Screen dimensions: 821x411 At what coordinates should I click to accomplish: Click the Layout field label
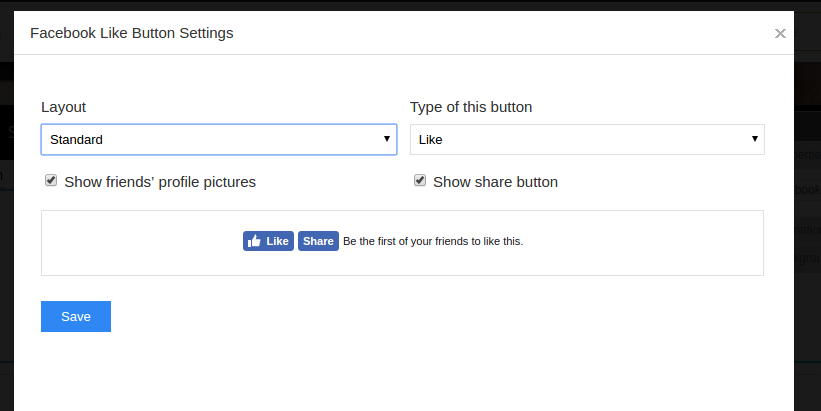click(63, 107)
